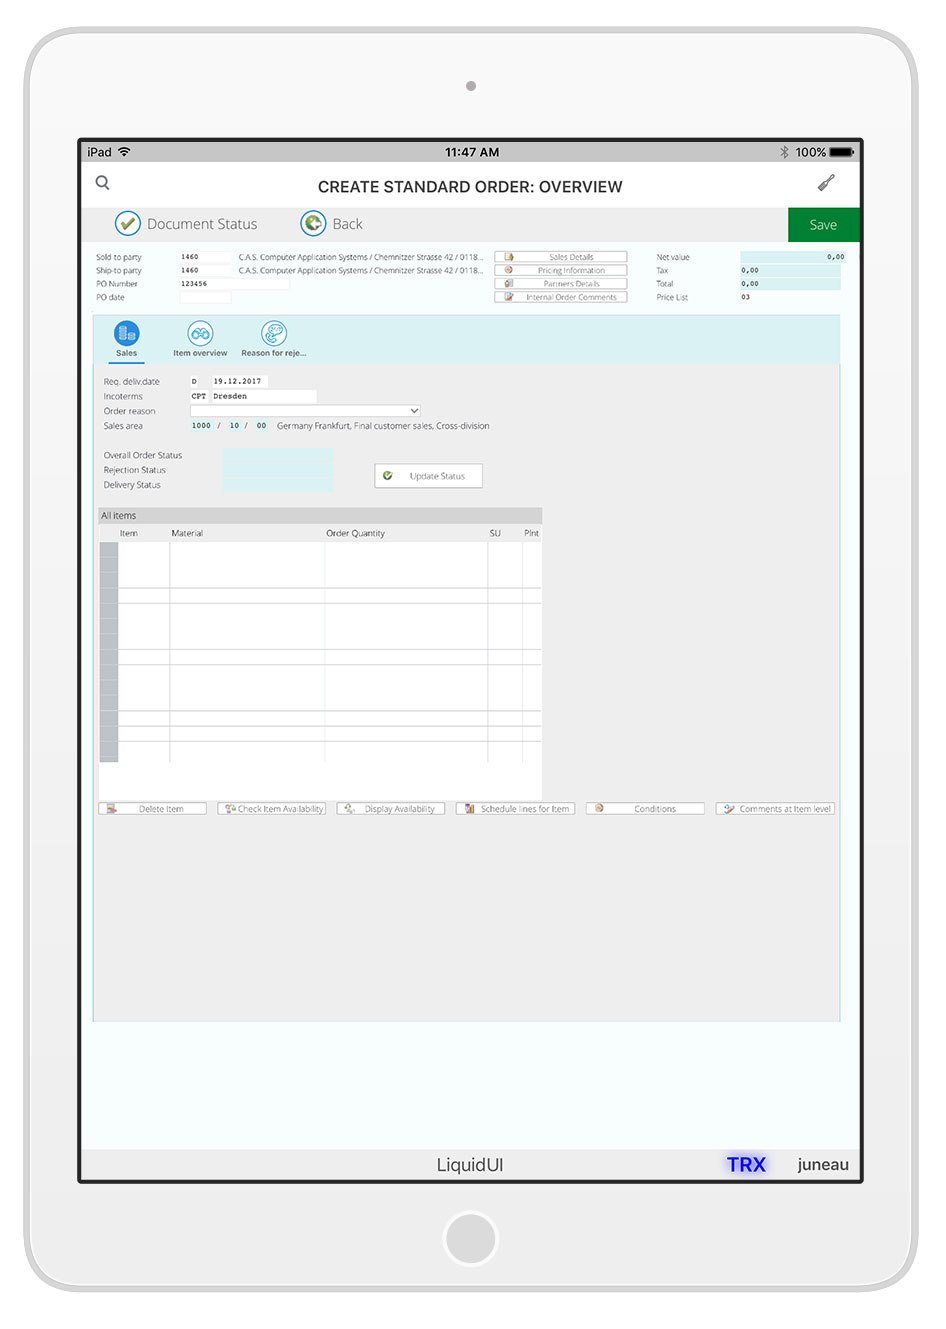Image resolution: width=946 pixels, height=1329 pixels.
Task: Expand the Order reason dropdown
Action: [413, 411]
